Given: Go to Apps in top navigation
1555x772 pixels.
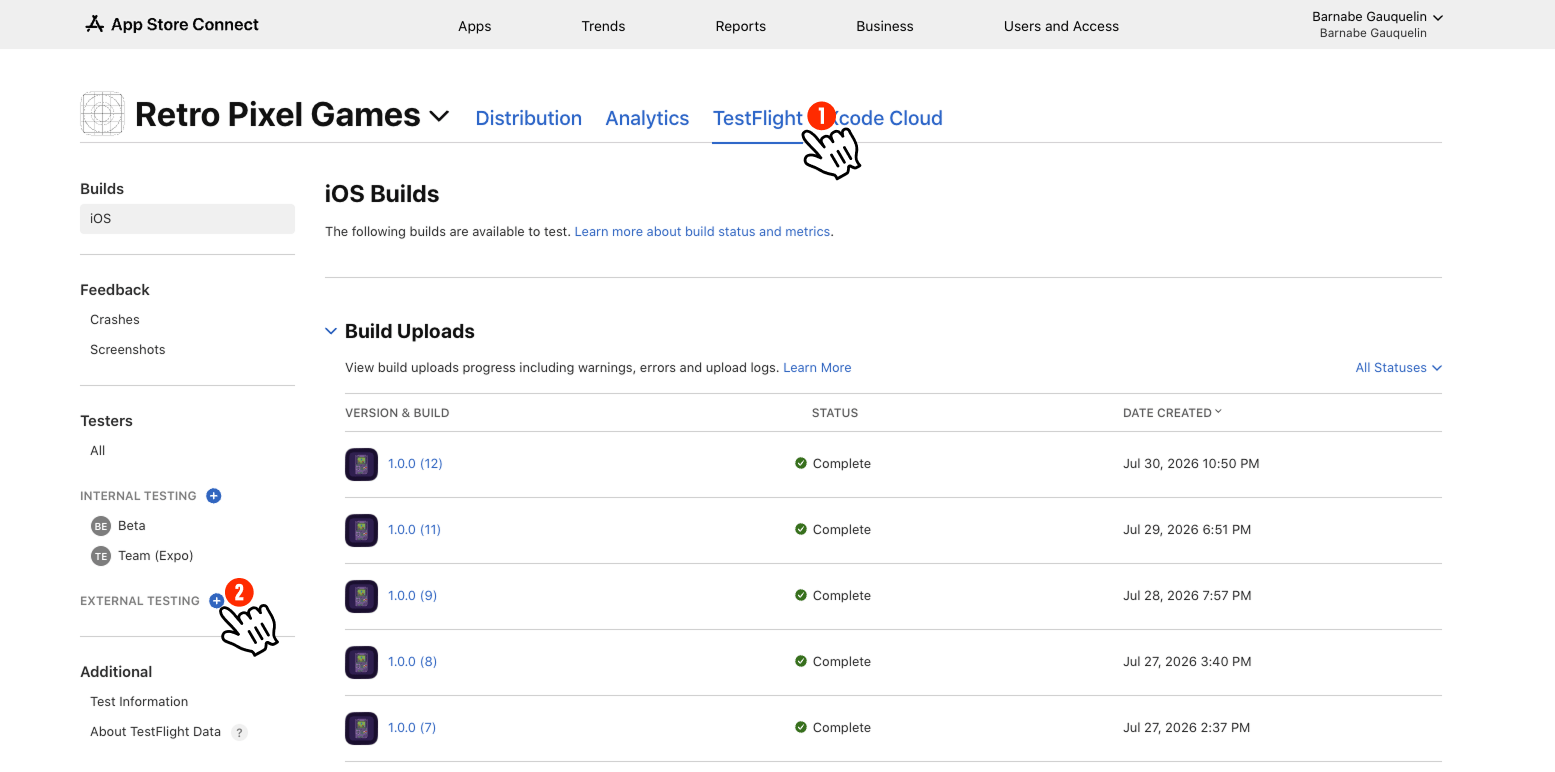Looking at the screenshot, I should [475, 26].
